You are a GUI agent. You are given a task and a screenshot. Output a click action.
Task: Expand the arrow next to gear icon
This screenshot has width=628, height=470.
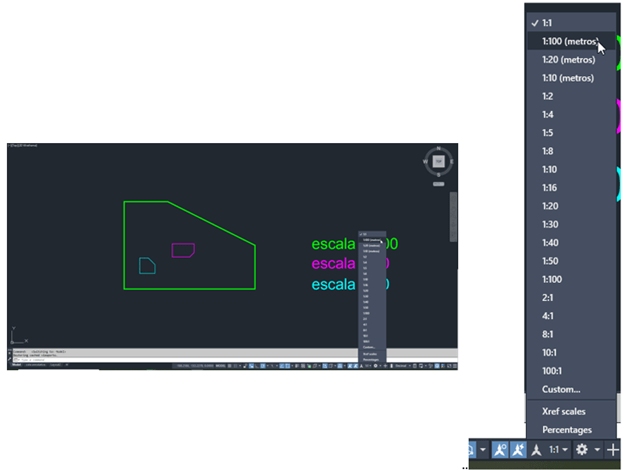600,451
